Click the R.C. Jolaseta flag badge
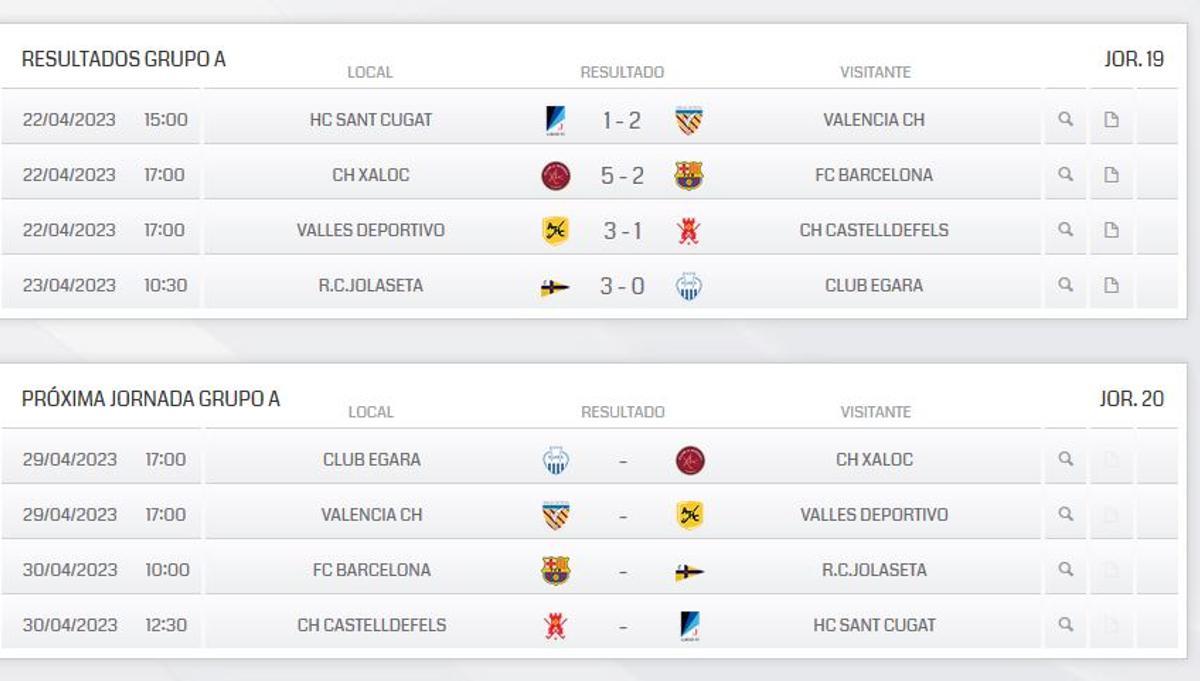The height and width of the screenshot is (681, 1200). coord(553,284)
